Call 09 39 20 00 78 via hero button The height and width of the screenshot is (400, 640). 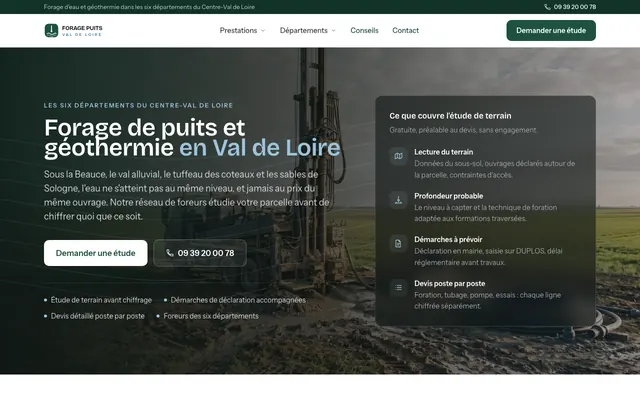[200, 253]
